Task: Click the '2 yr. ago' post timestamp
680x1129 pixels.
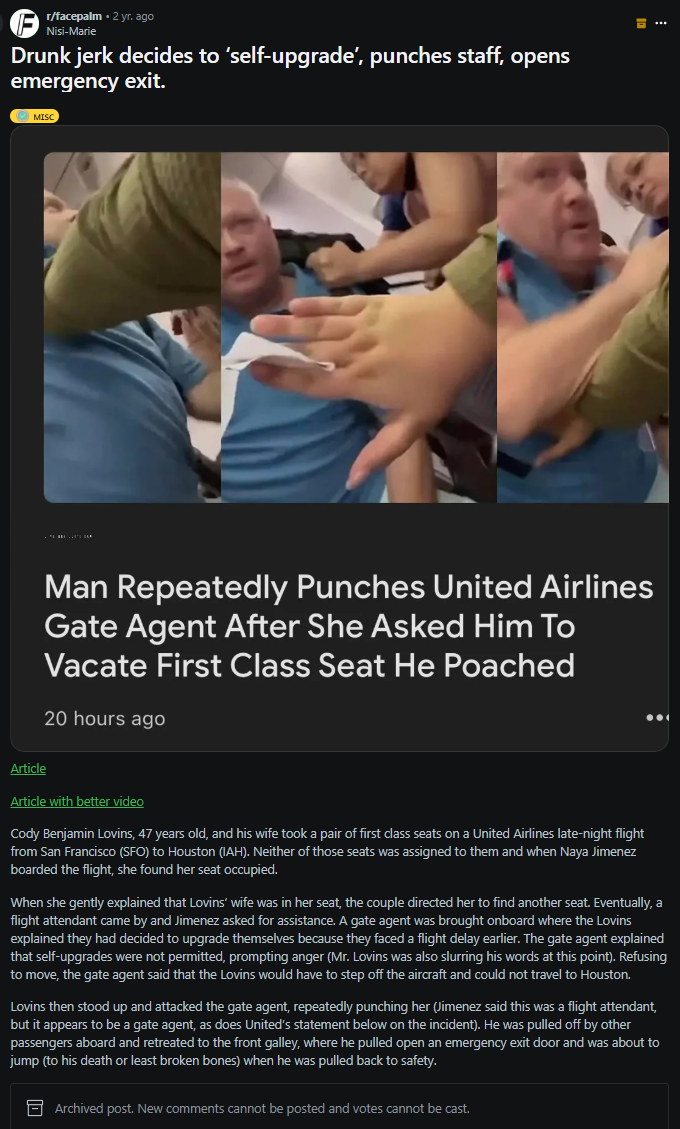Action: pyautogui.click(x=133, y=16)
